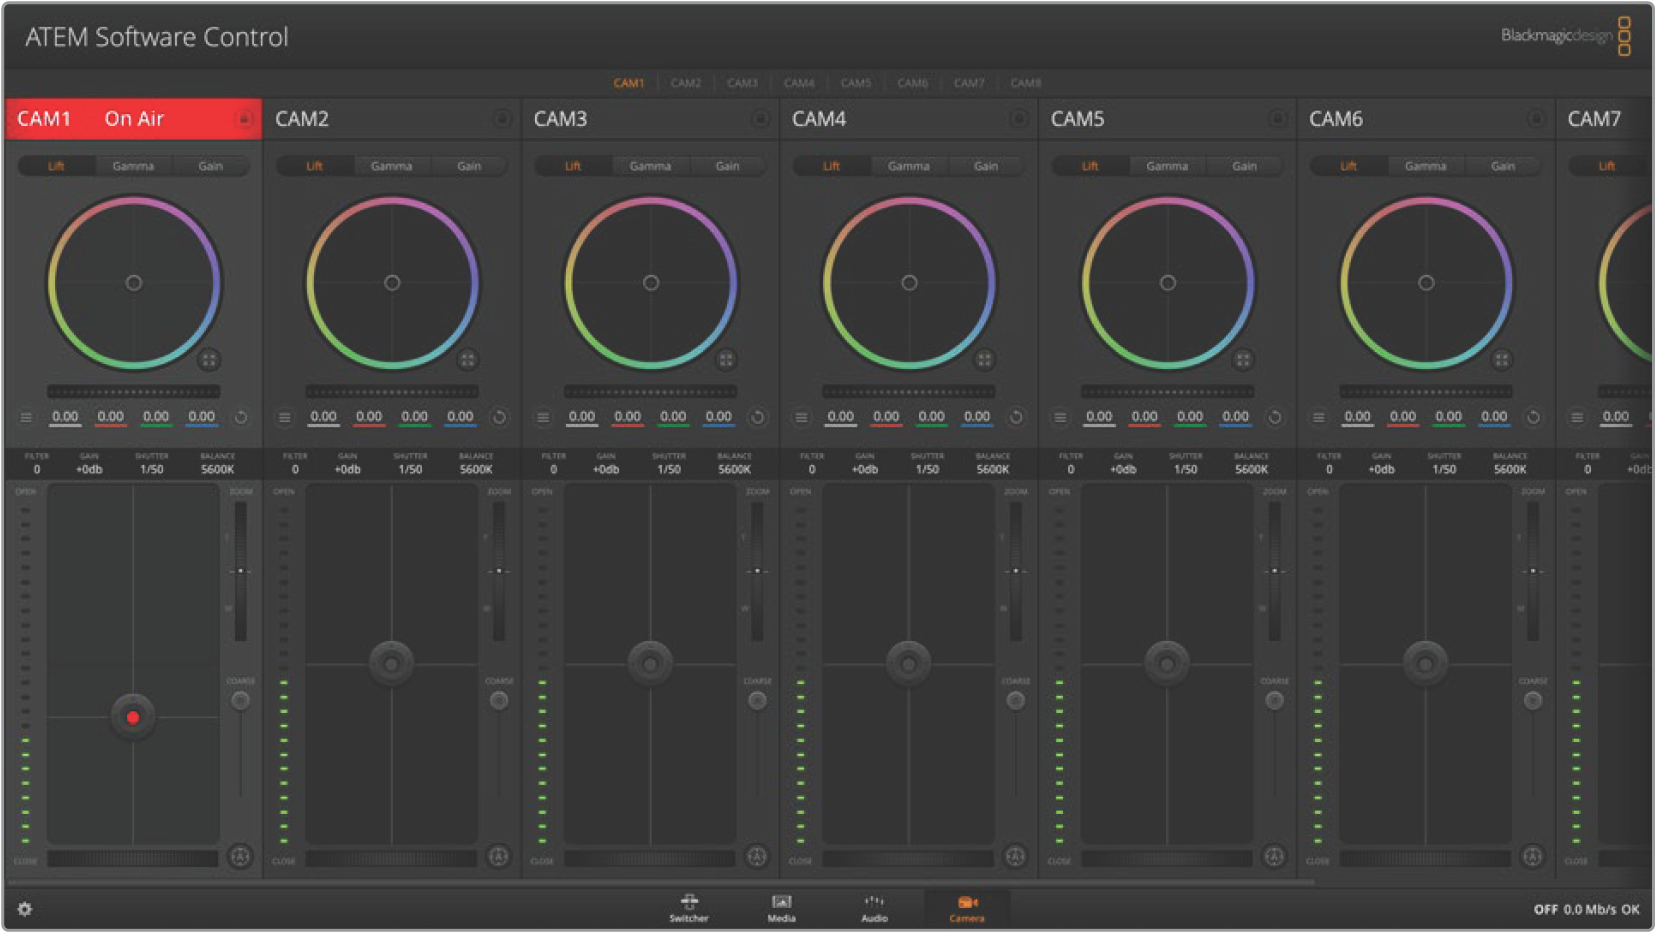Screen dimensions: 1656x933
Task: Toggle the CAM1 lock icon
Action: (243, 119)
